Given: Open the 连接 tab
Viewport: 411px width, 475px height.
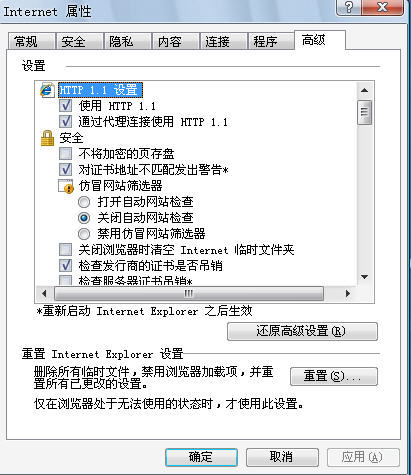Looking at the screenshot, I should point(223,42).
